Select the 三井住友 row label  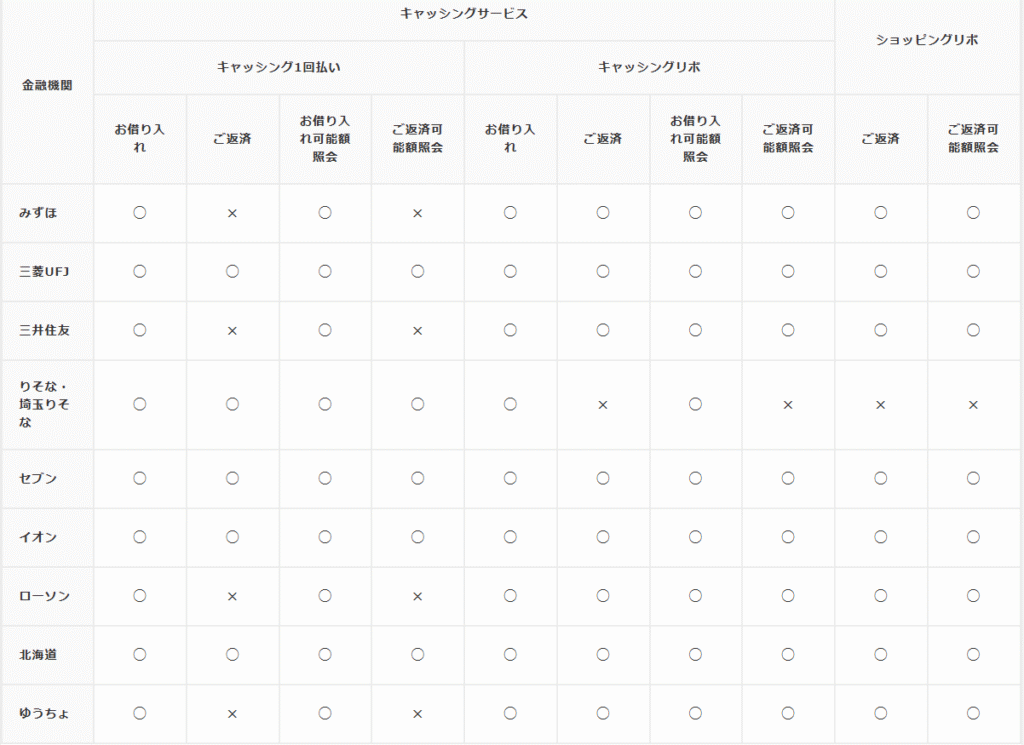tap(44, 330)
